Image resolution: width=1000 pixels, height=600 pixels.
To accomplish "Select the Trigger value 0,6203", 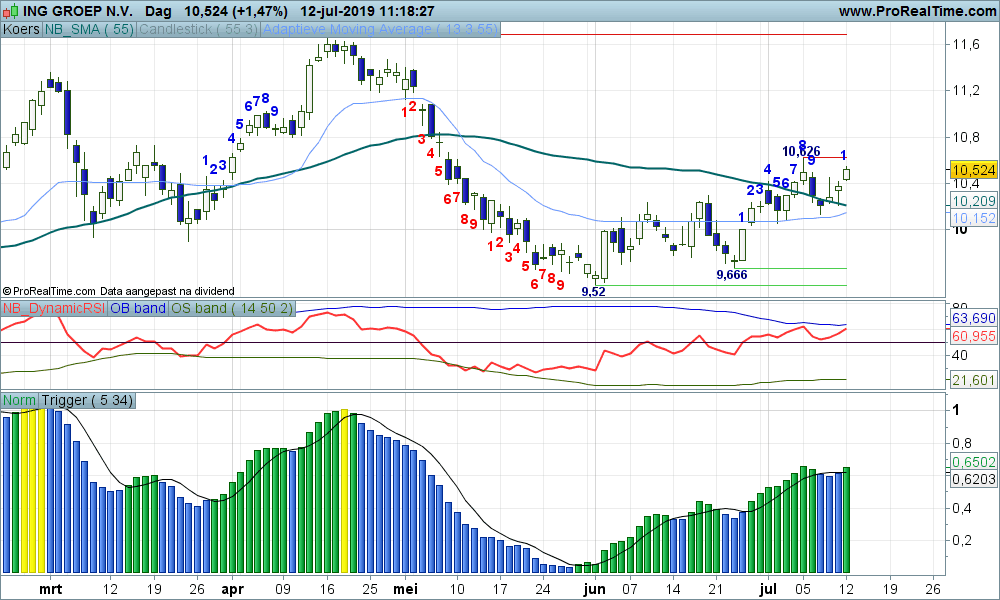I will (x=973, y=479).
